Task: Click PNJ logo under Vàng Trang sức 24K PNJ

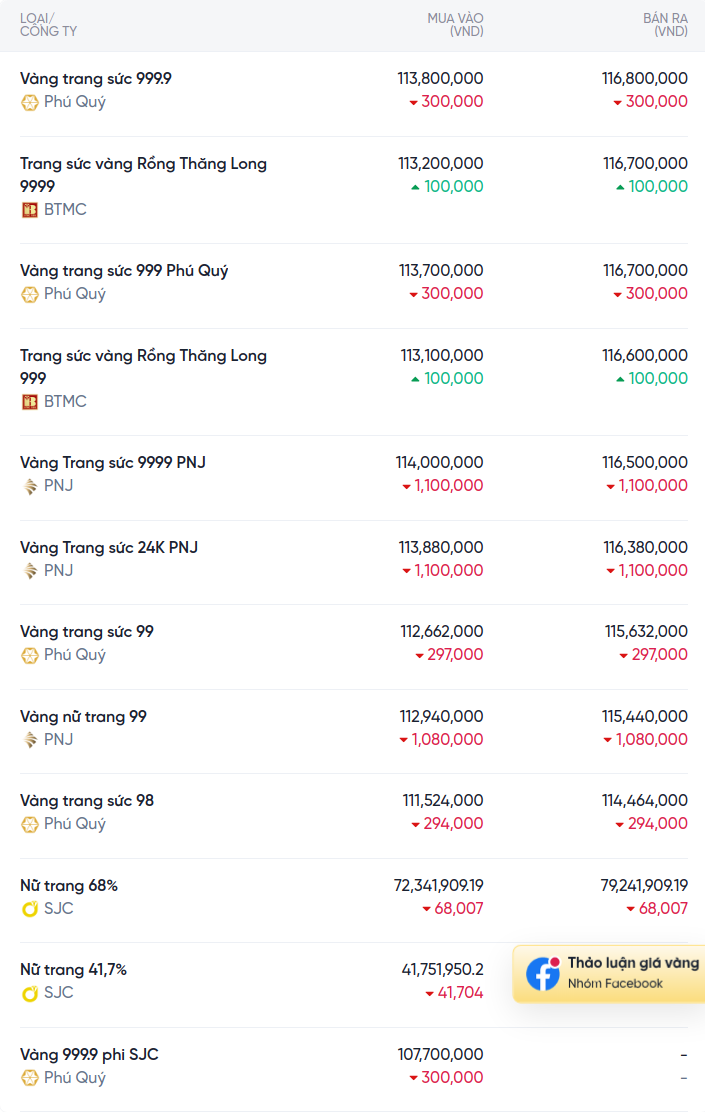Action: (30, 571)
